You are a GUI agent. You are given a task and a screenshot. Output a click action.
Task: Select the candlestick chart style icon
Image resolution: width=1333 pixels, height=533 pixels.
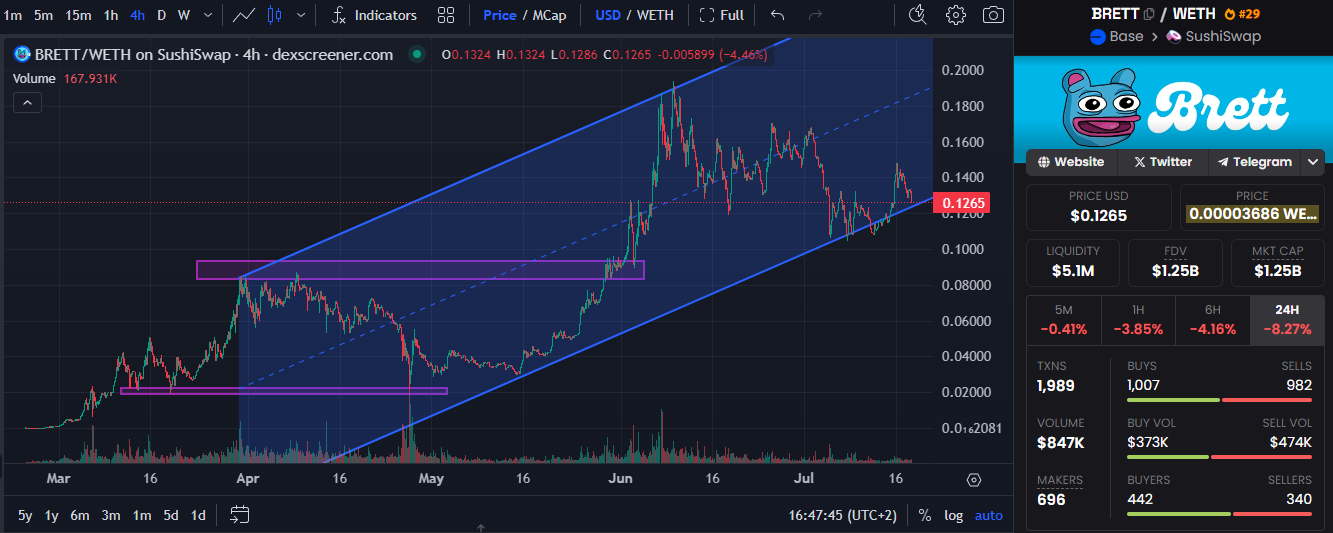pos(275,15)
